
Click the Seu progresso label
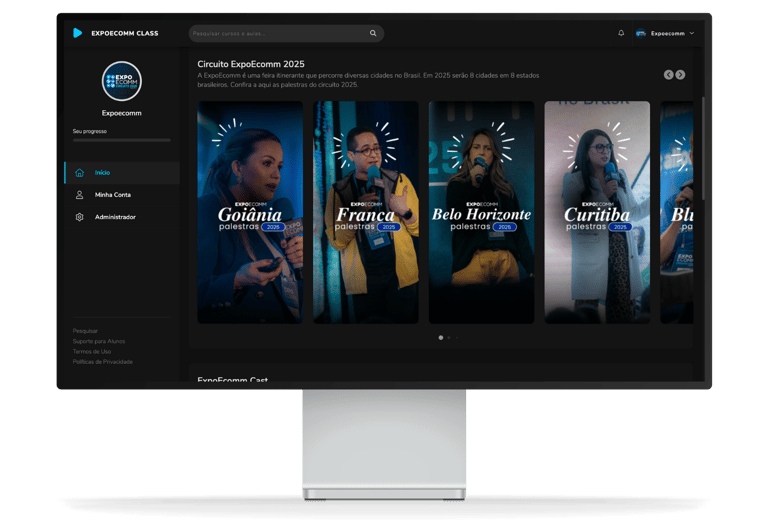(90, 131)
